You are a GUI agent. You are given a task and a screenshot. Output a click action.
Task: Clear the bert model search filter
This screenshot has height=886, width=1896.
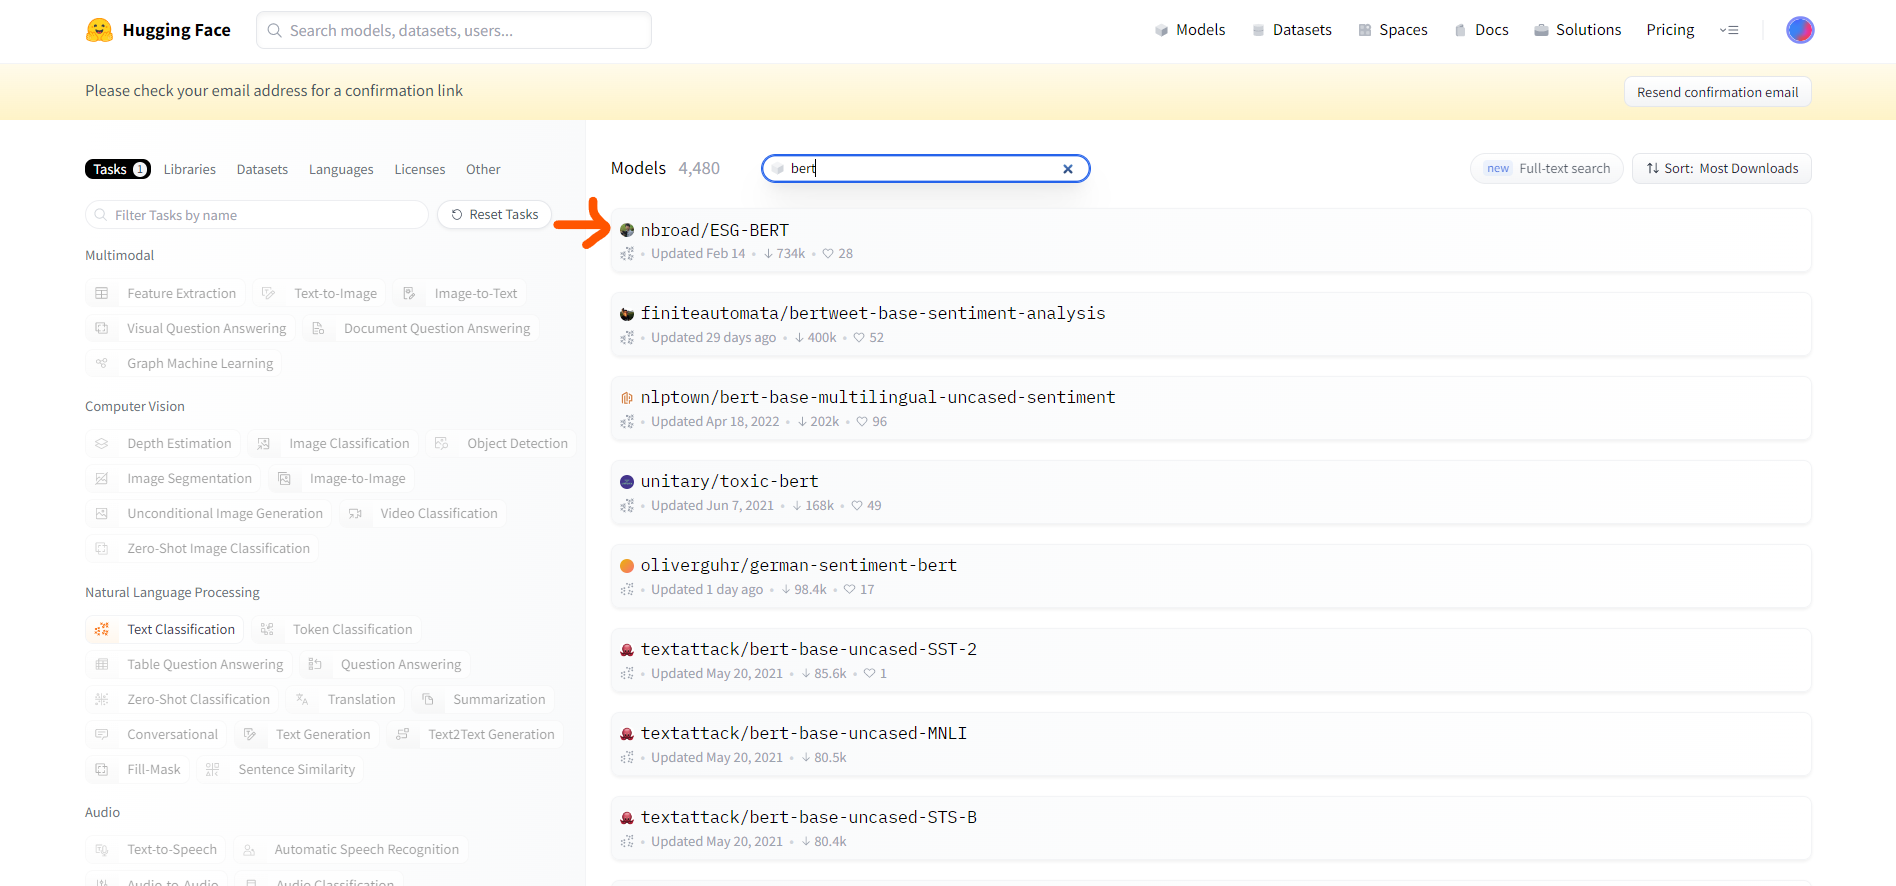[x=1068, y=169]
